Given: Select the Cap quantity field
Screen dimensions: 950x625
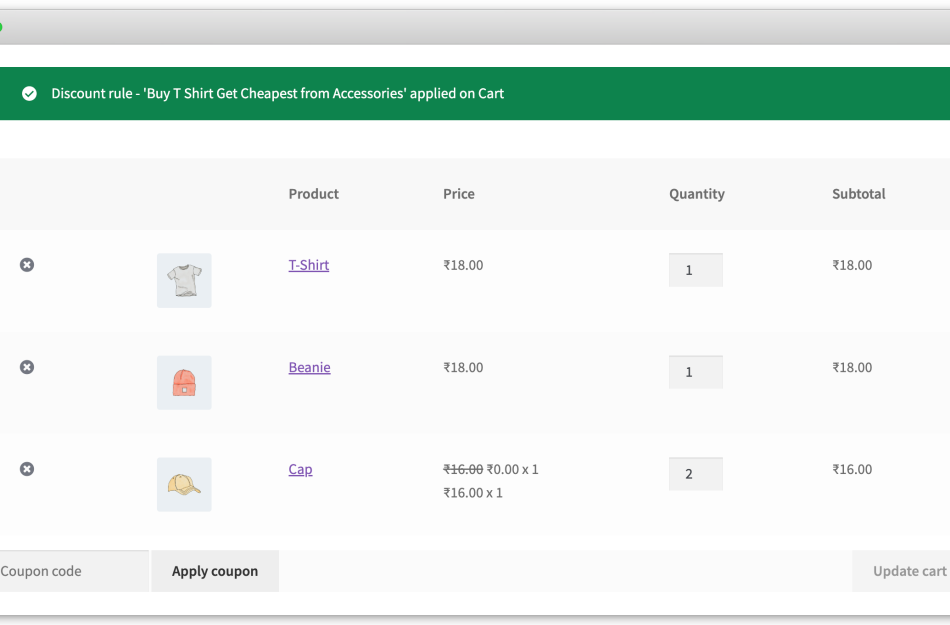Looking at the screenshot, I should pos(695,473).
